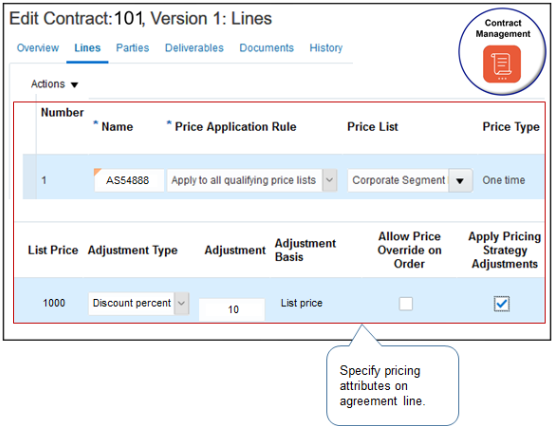Switch to the Parties tab
The width and height of the screenshot is (554, 427).
point(132,48)
